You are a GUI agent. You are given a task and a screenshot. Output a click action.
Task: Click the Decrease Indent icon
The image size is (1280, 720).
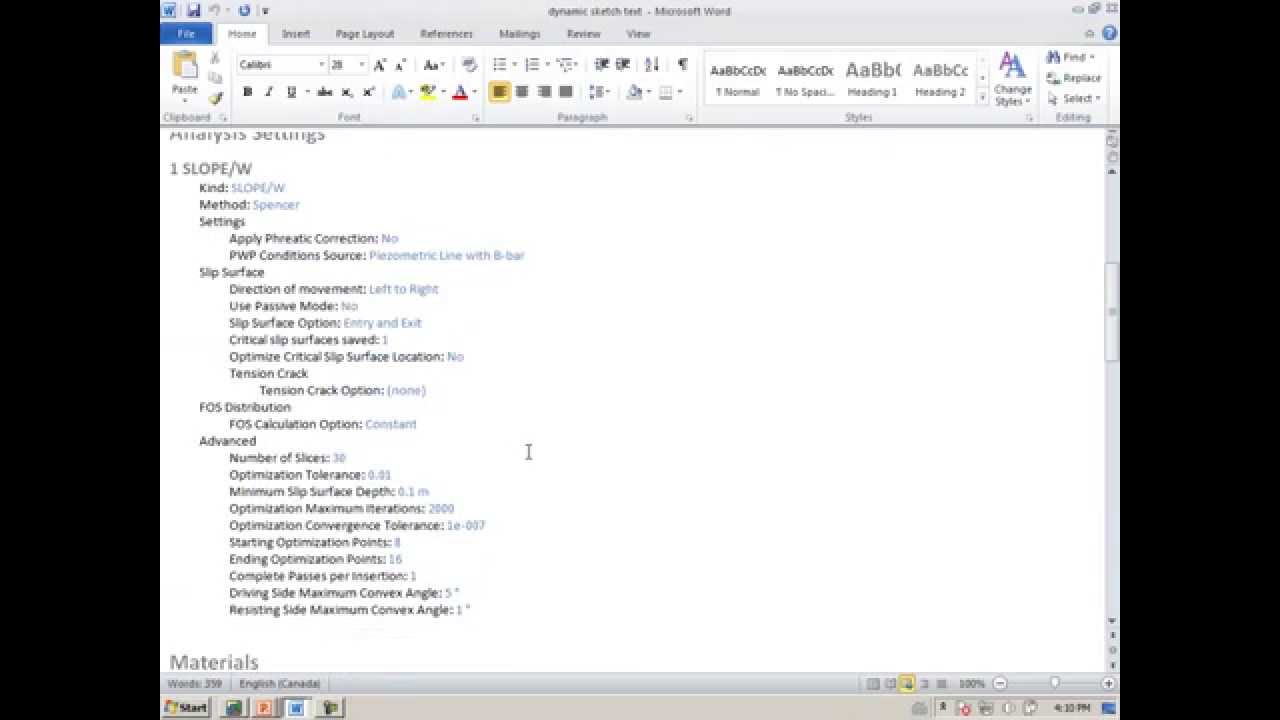pyautogui.click(x=602, y=65)
